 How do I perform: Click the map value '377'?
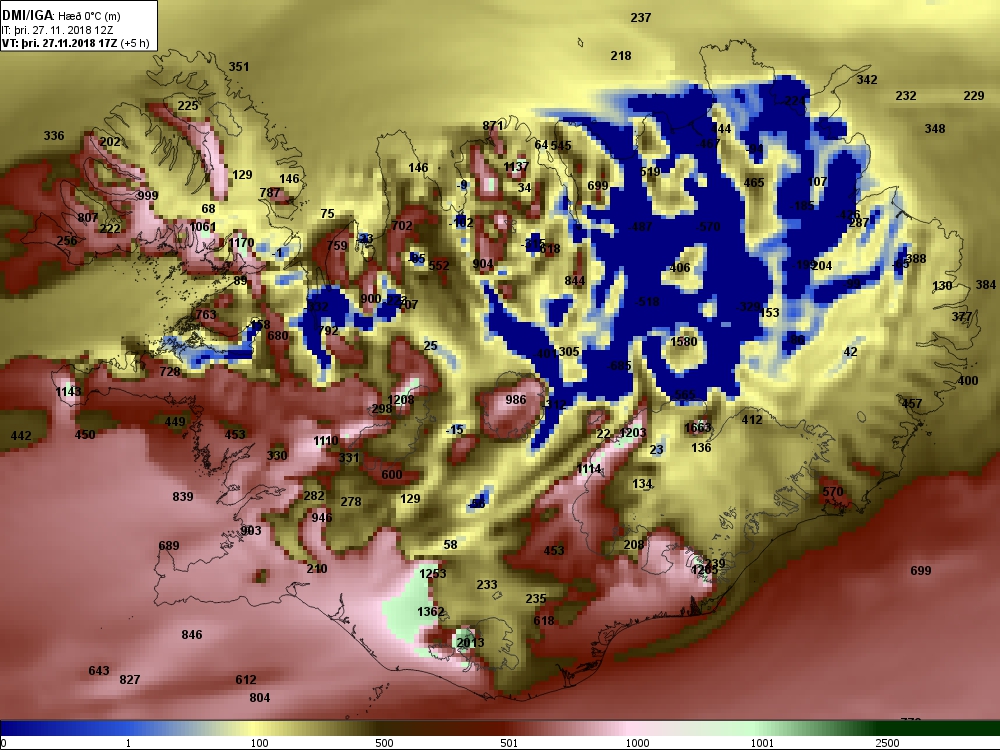pyautogui.click(x=962, y=317)
